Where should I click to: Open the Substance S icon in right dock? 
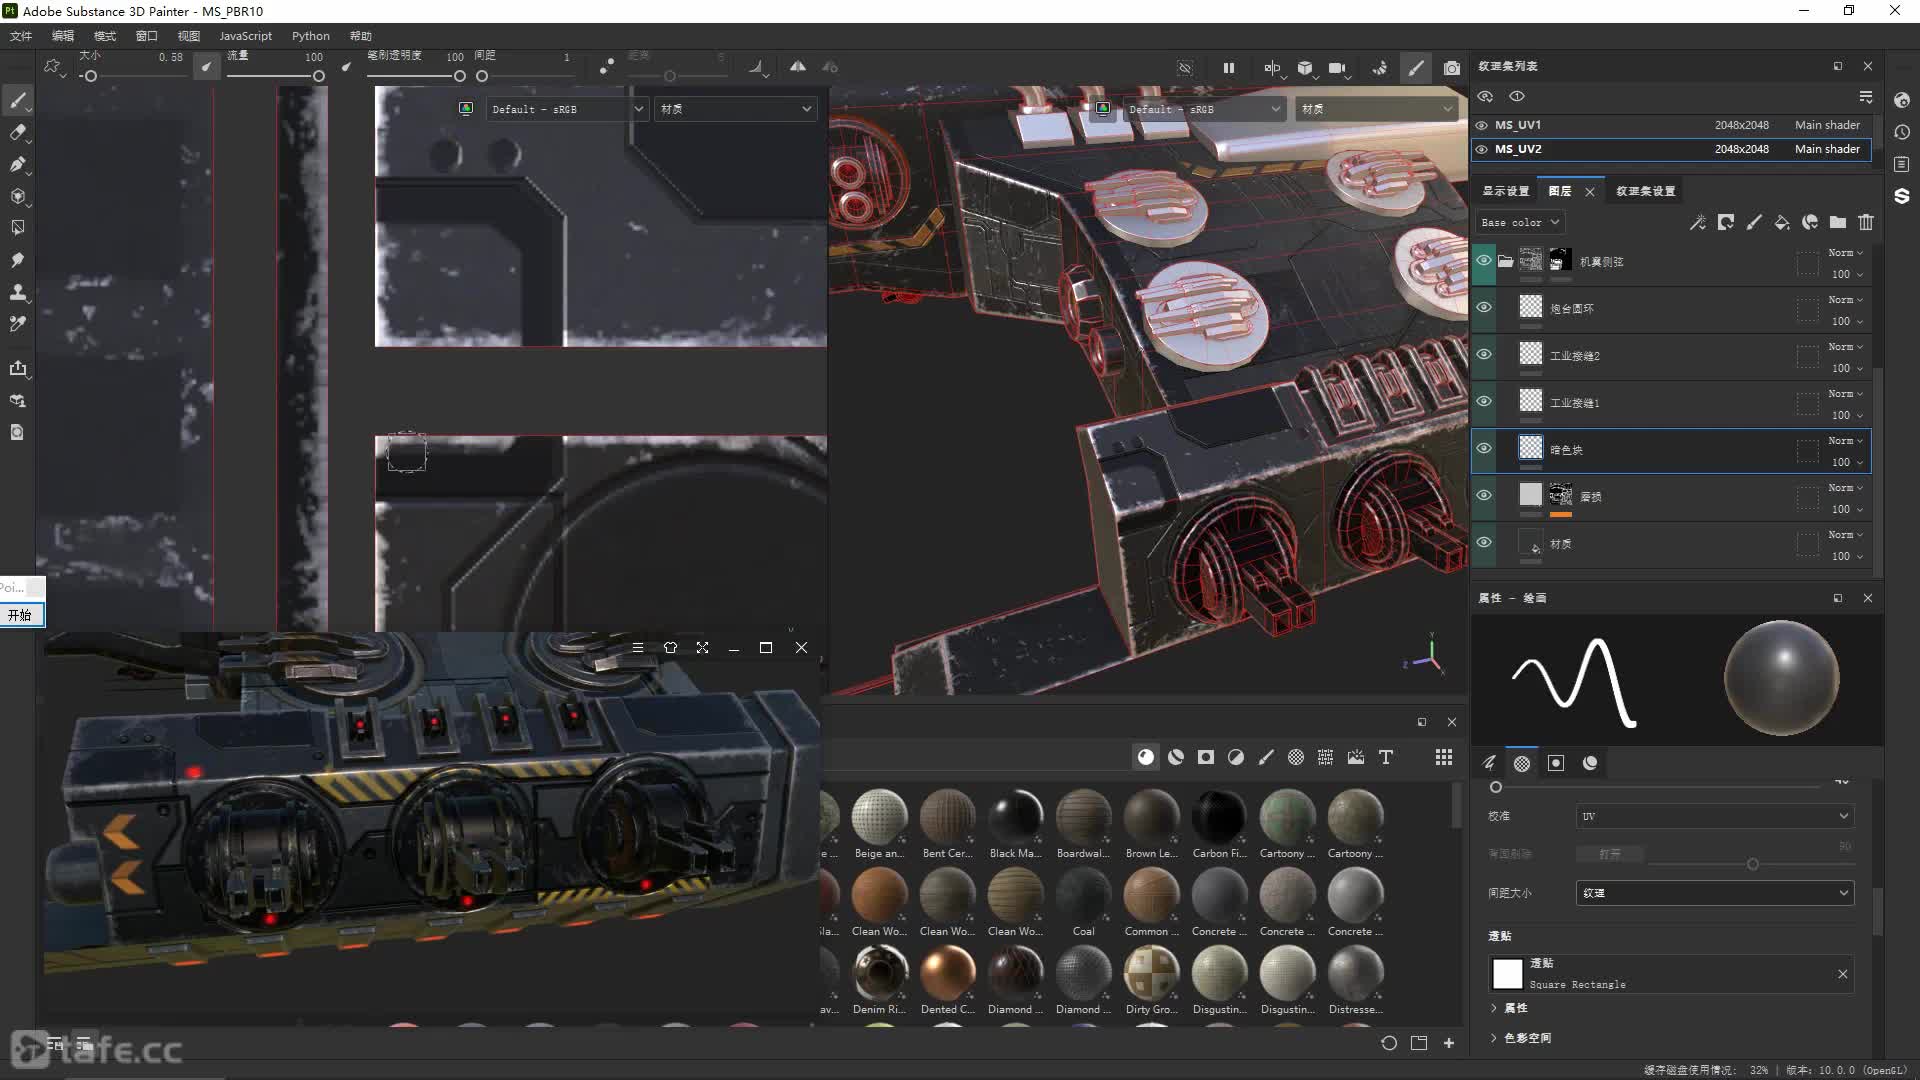tap(1902, 196)
